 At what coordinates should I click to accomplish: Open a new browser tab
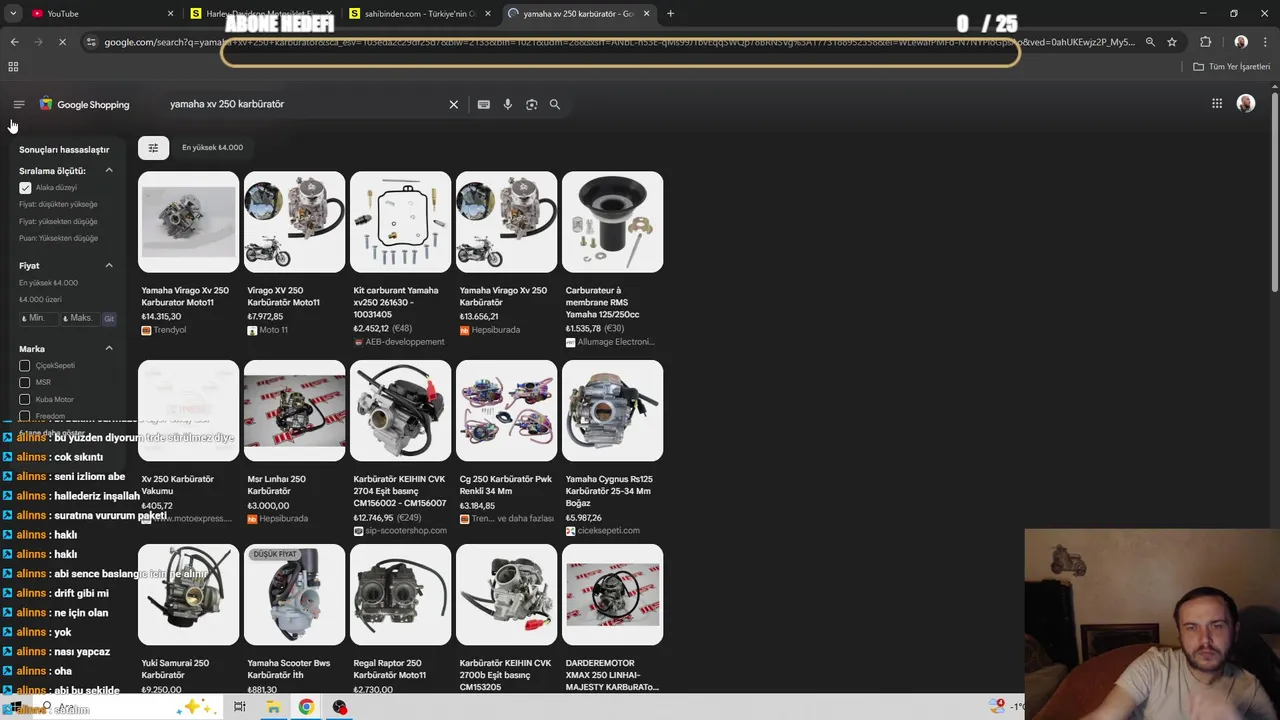pyautogui.click(x=670, y=14)
